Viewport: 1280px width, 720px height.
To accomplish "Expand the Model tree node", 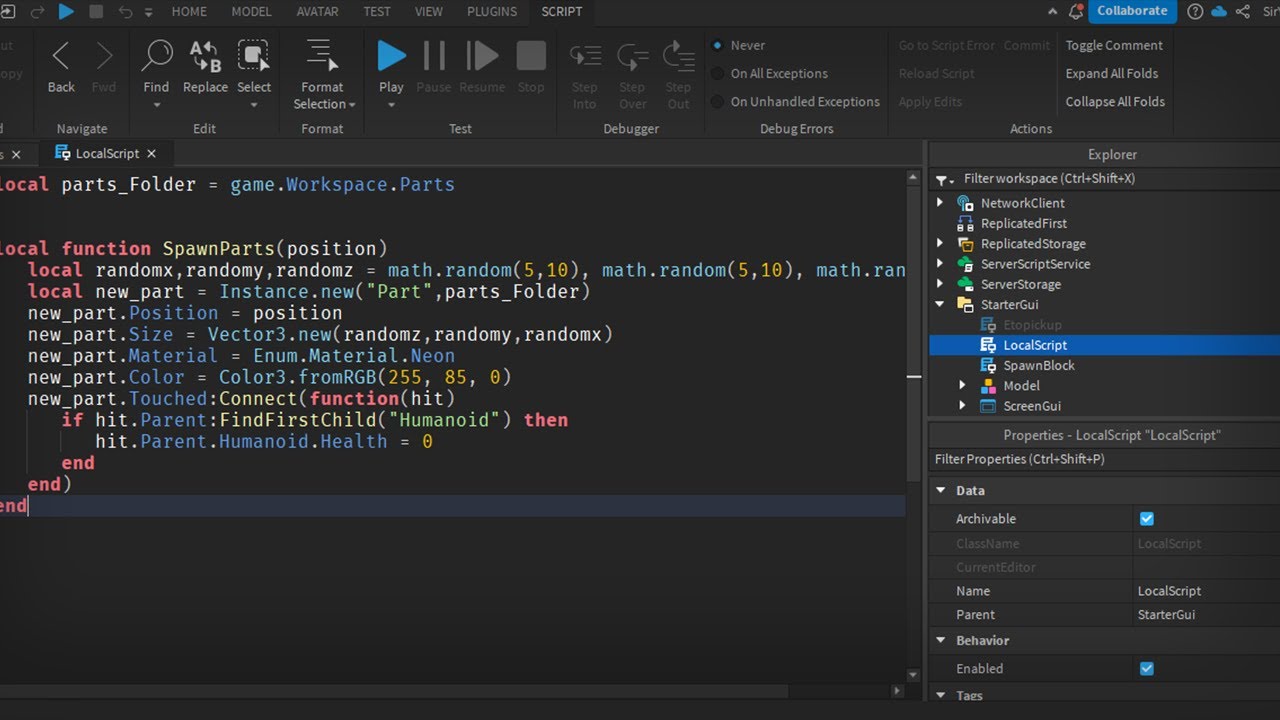I will coord(963,385).
